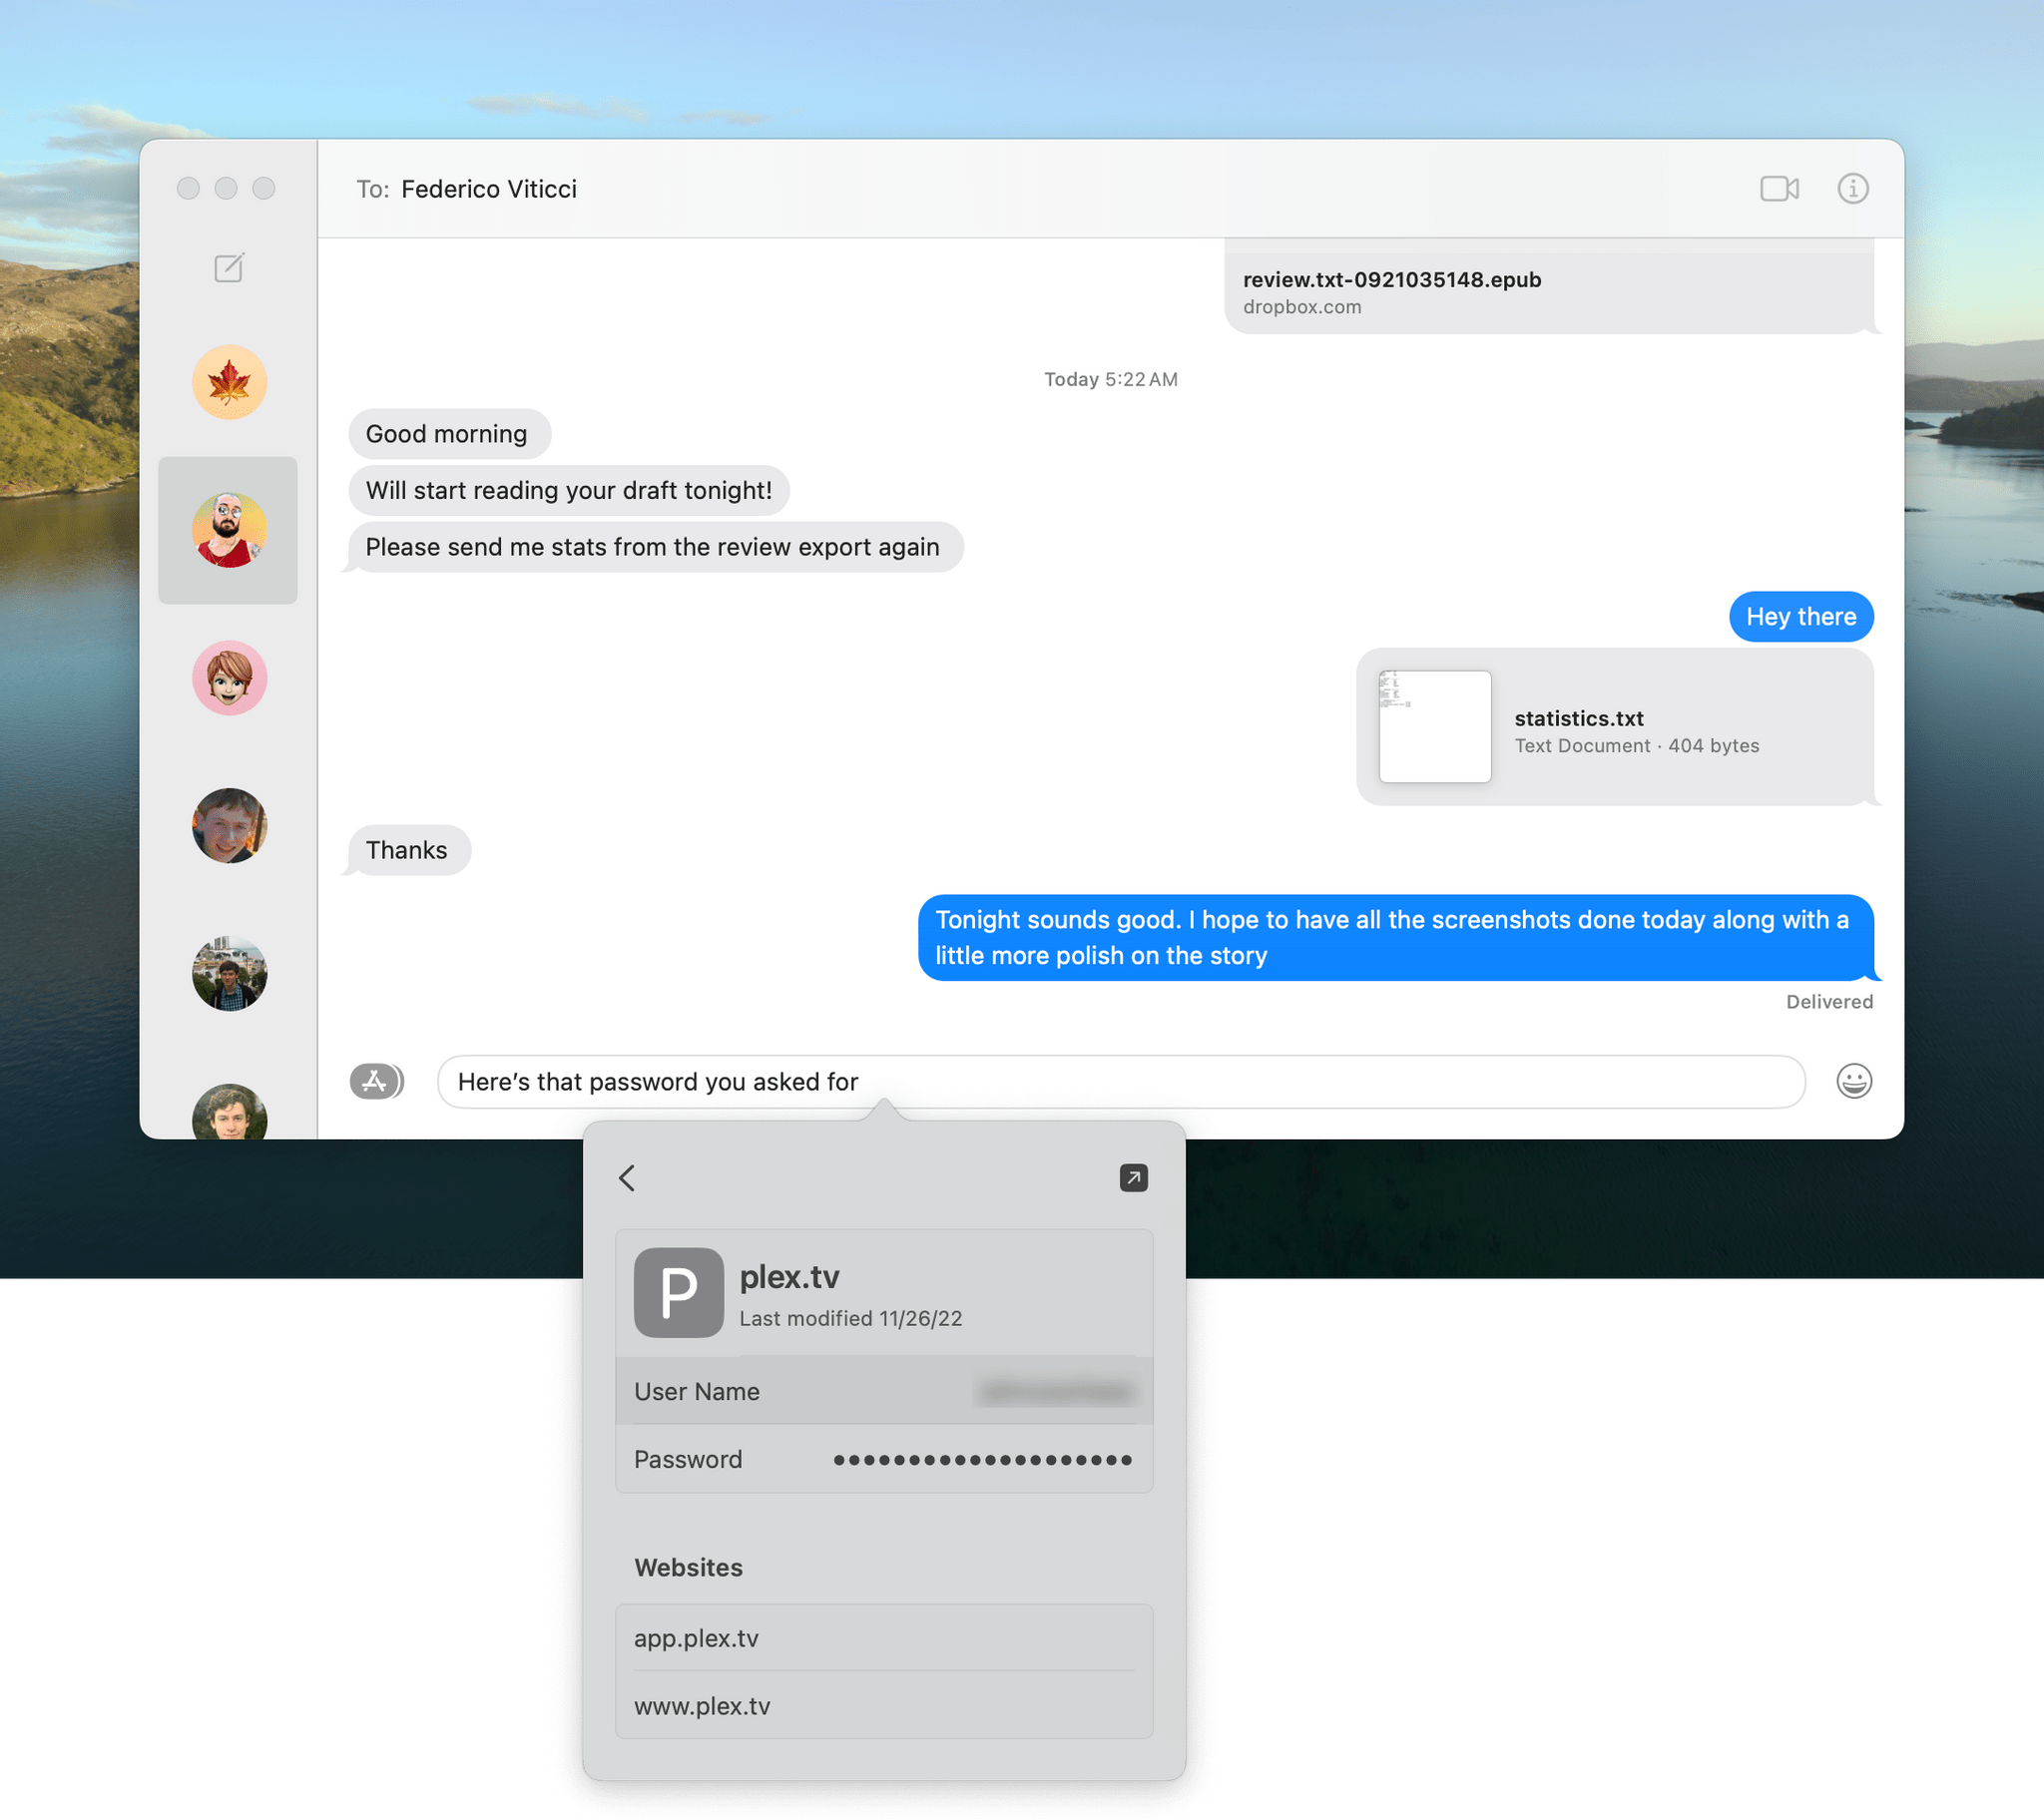Select the back arrow on password panel
The image size is (2044, 1820).
click(x=631, y=1178)
